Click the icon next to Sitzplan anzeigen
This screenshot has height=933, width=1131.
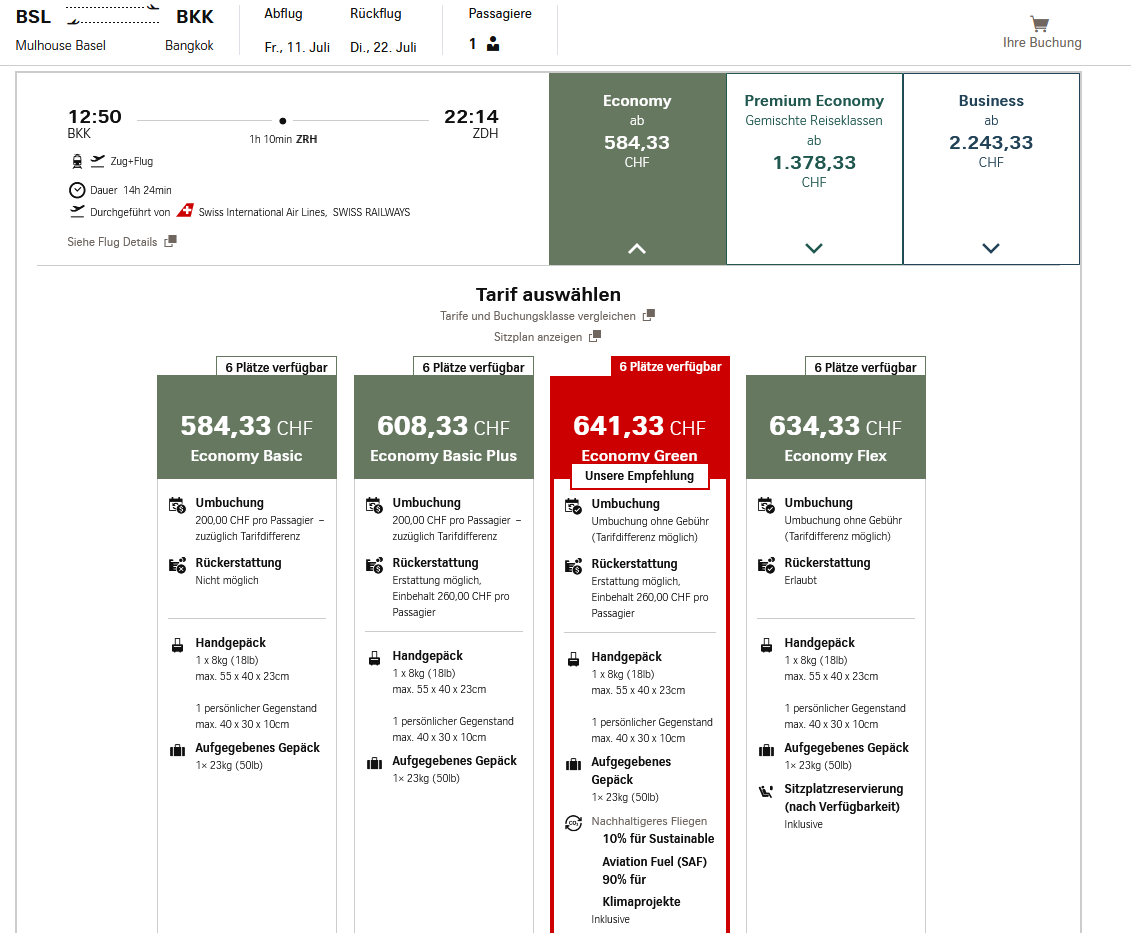click(596, 336)
